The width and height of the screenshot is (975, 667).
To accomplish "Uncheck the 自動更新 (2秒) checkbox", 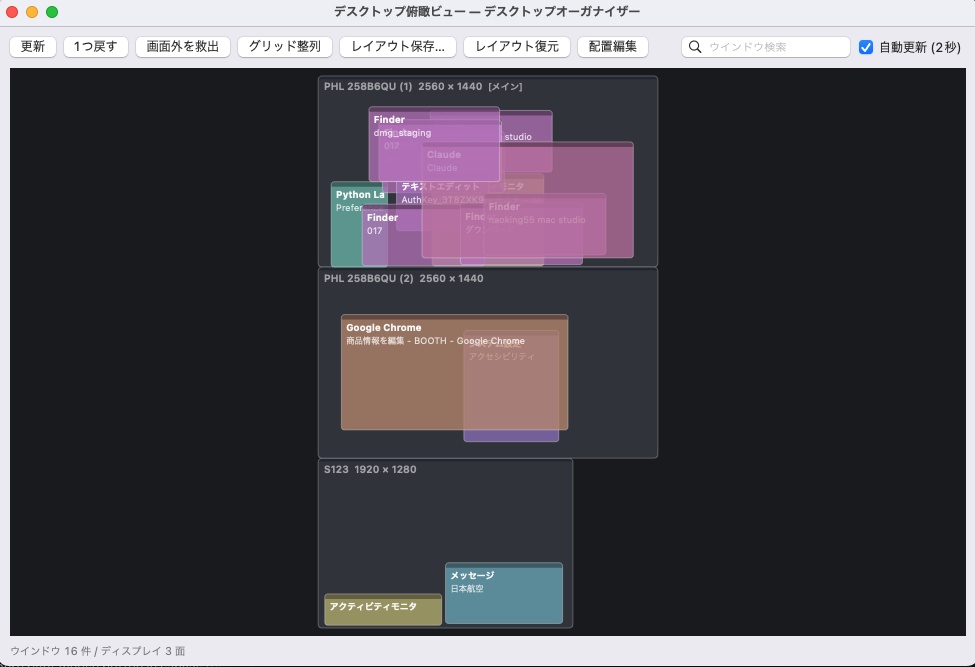I will pos(866,47).
